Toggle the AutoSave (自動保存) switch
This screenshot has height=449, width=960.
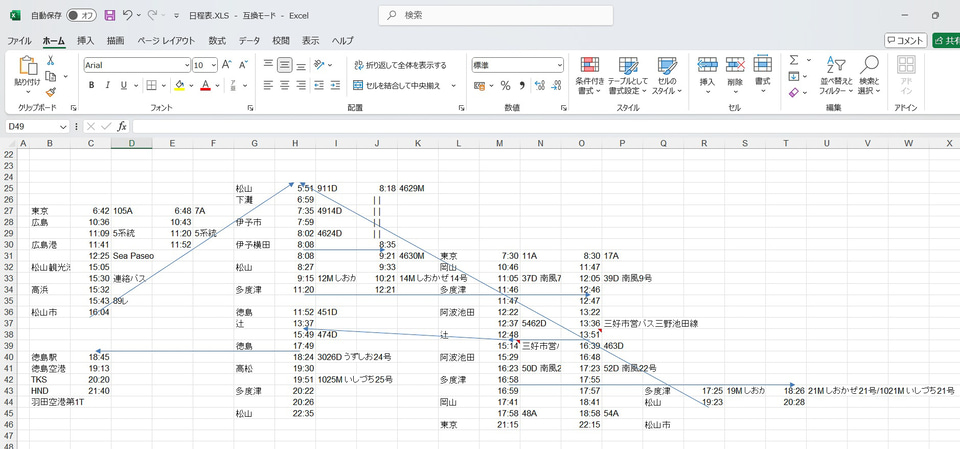(81, 15)
